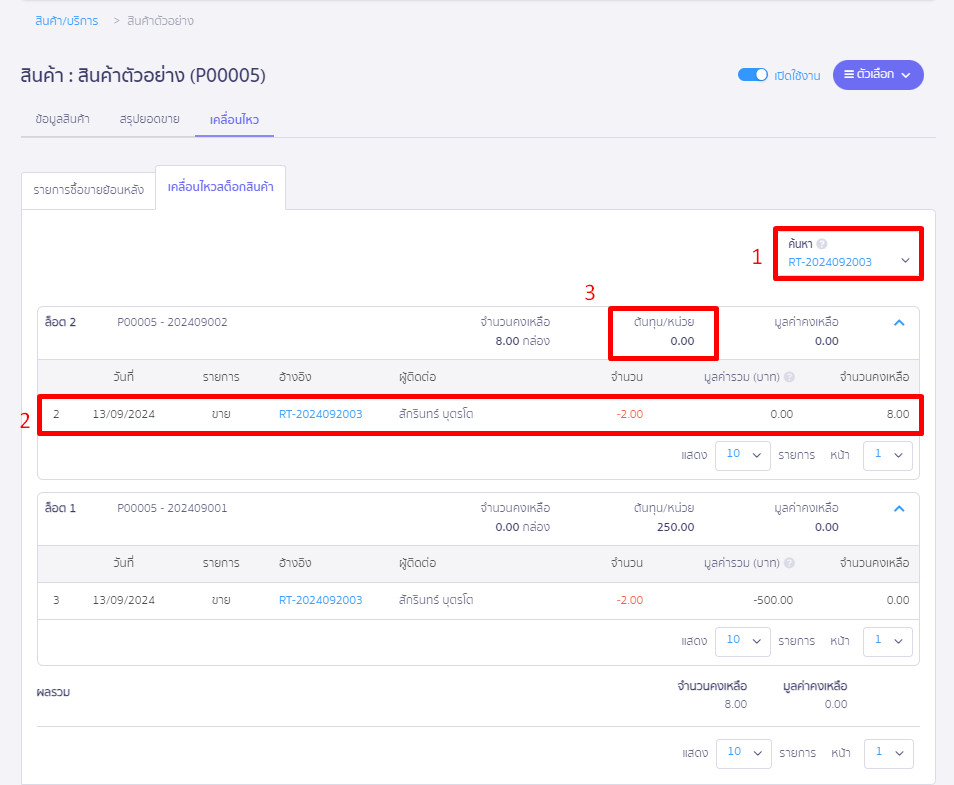954x785 pixels.
Task: Open rows-per-page dropdown in ล็อต 2
Action: [743, 455]
